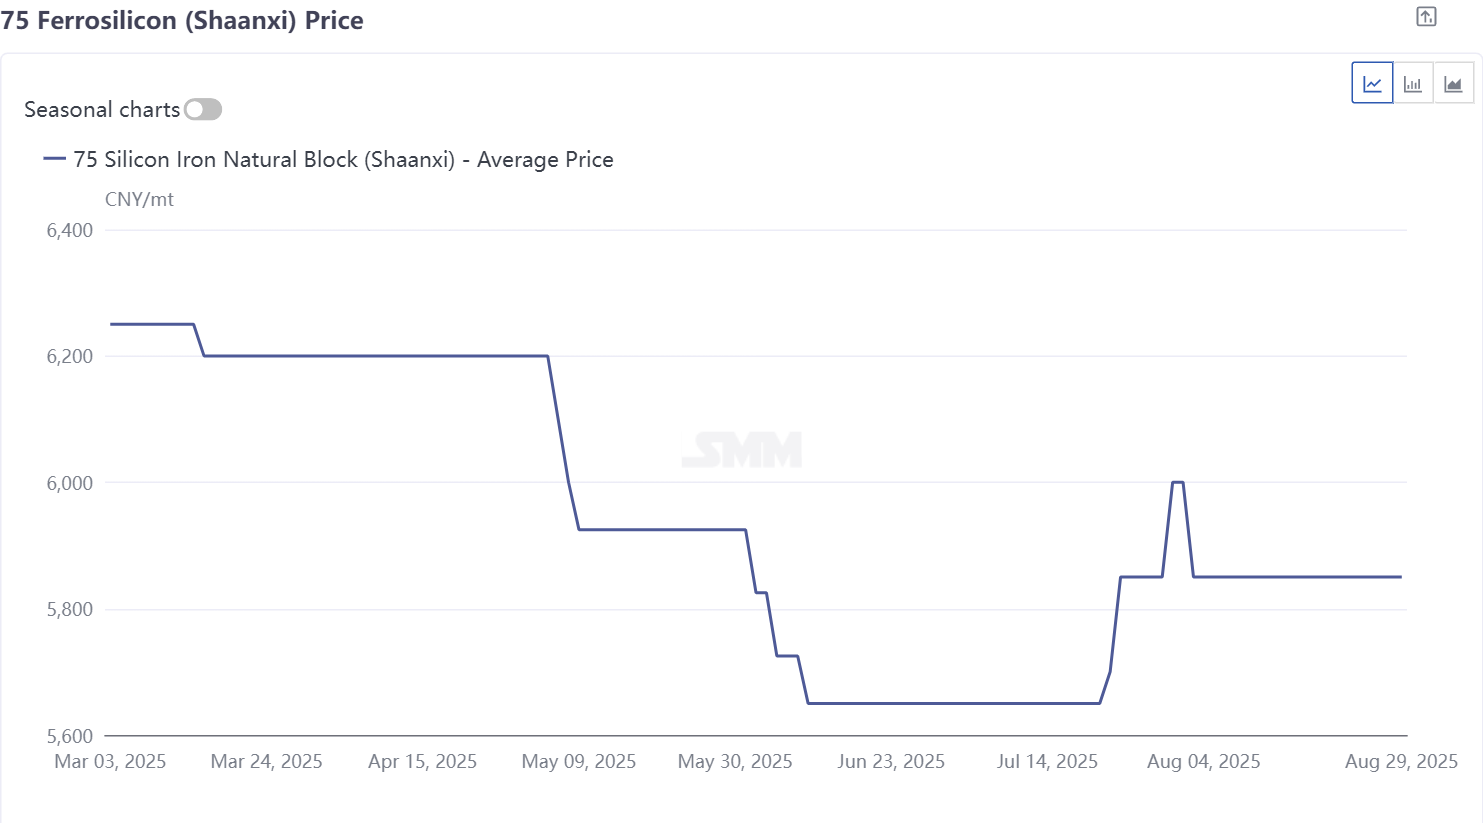Select the Mar 03, 2025 axis label

pyautogui.click(x=110, y=762)
